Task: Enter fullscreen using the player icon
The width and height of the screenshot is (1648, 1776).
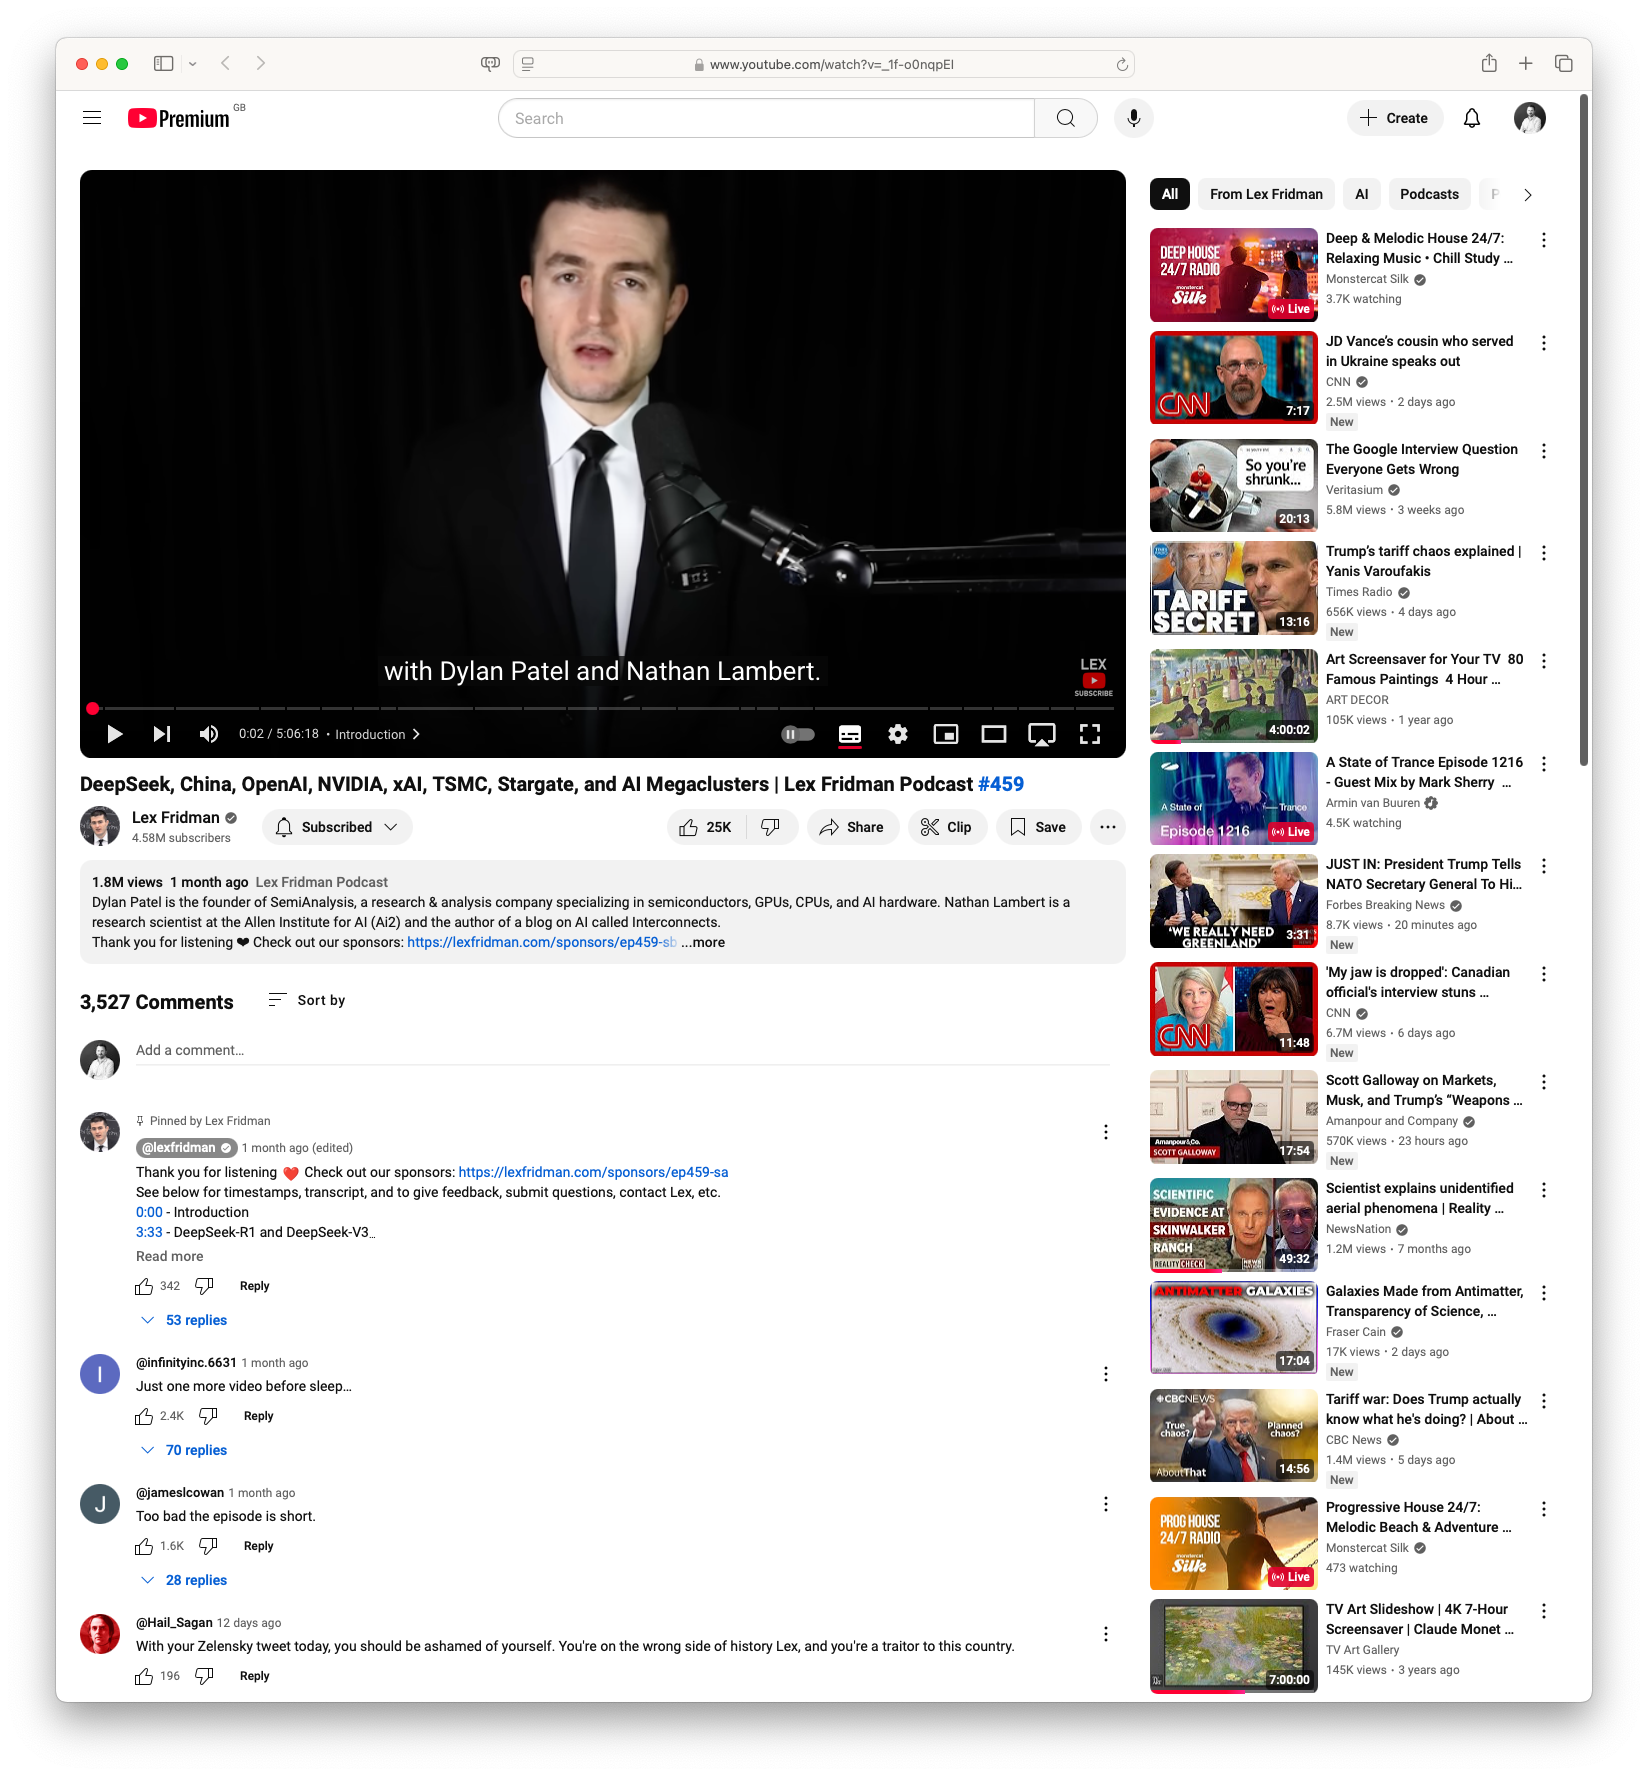Action: [1089, 733]
